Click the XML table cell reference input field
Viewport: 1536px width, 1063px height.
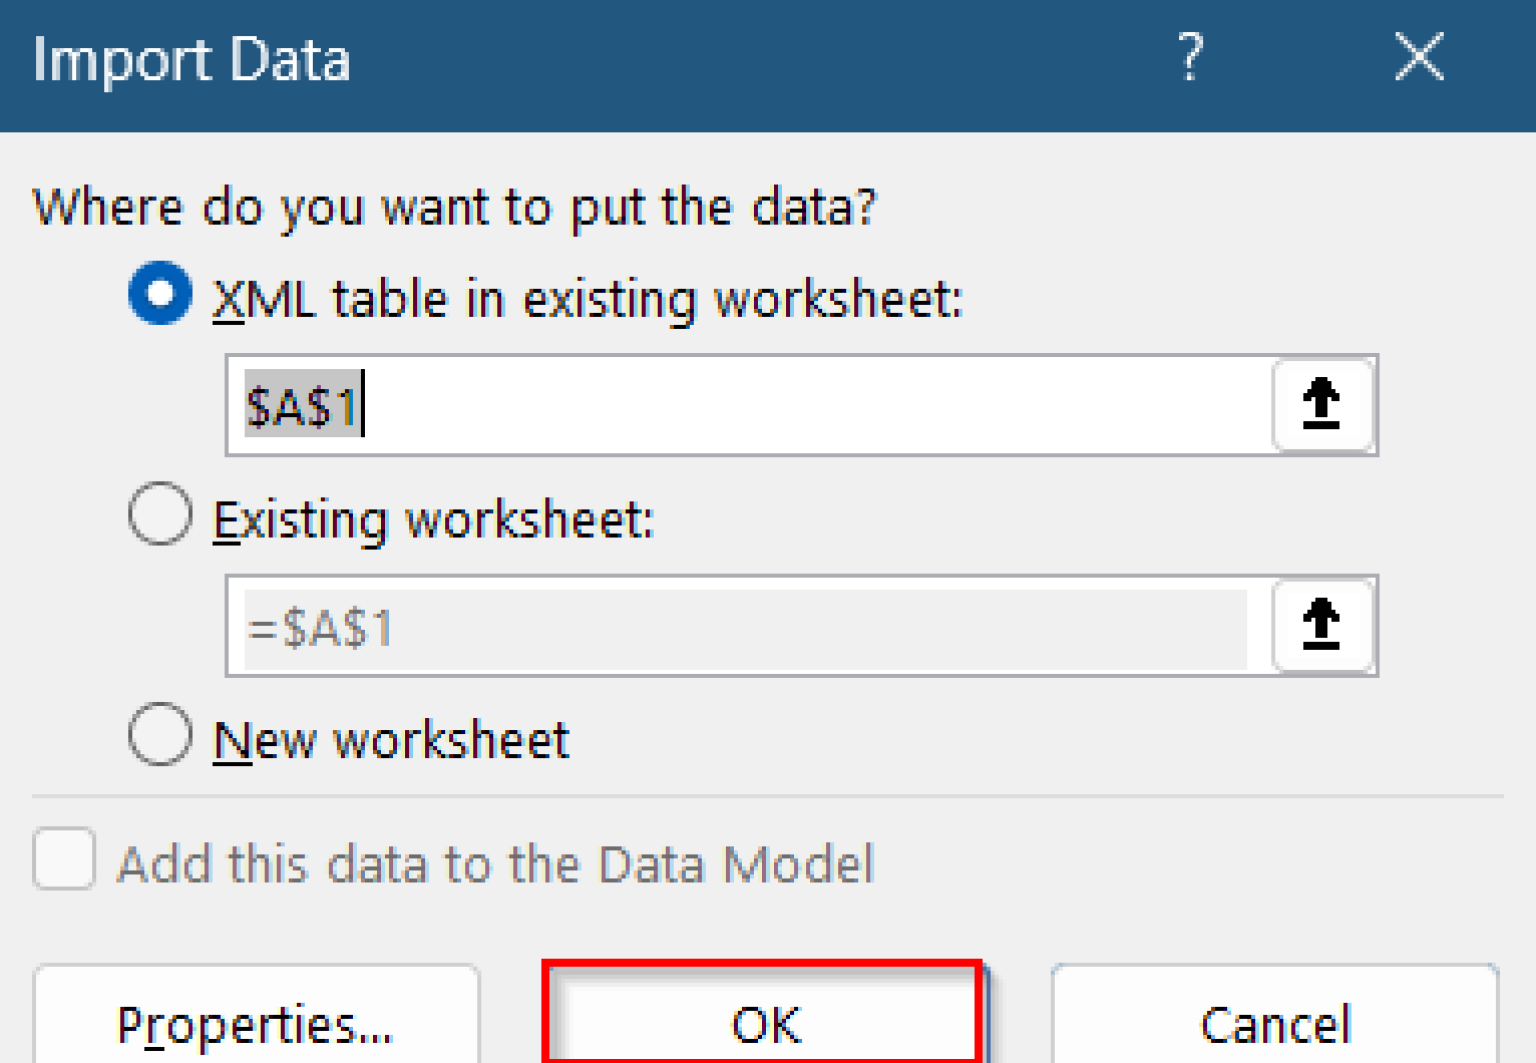[x=800, y=406]
